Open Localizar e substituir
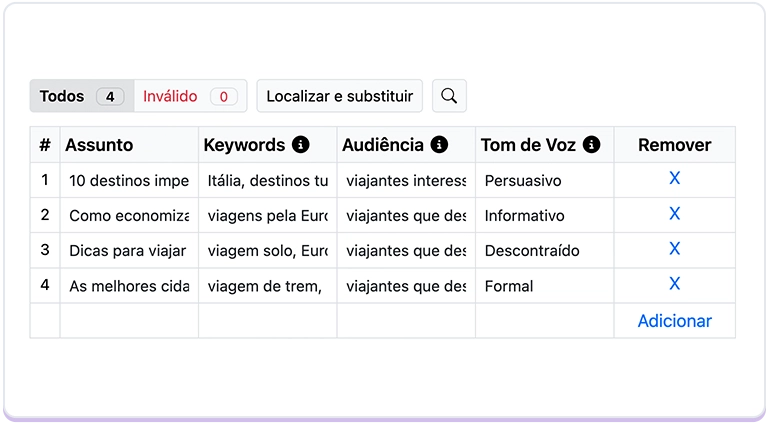The width and height of the screenshot is (768, 423). coord(340,96)
